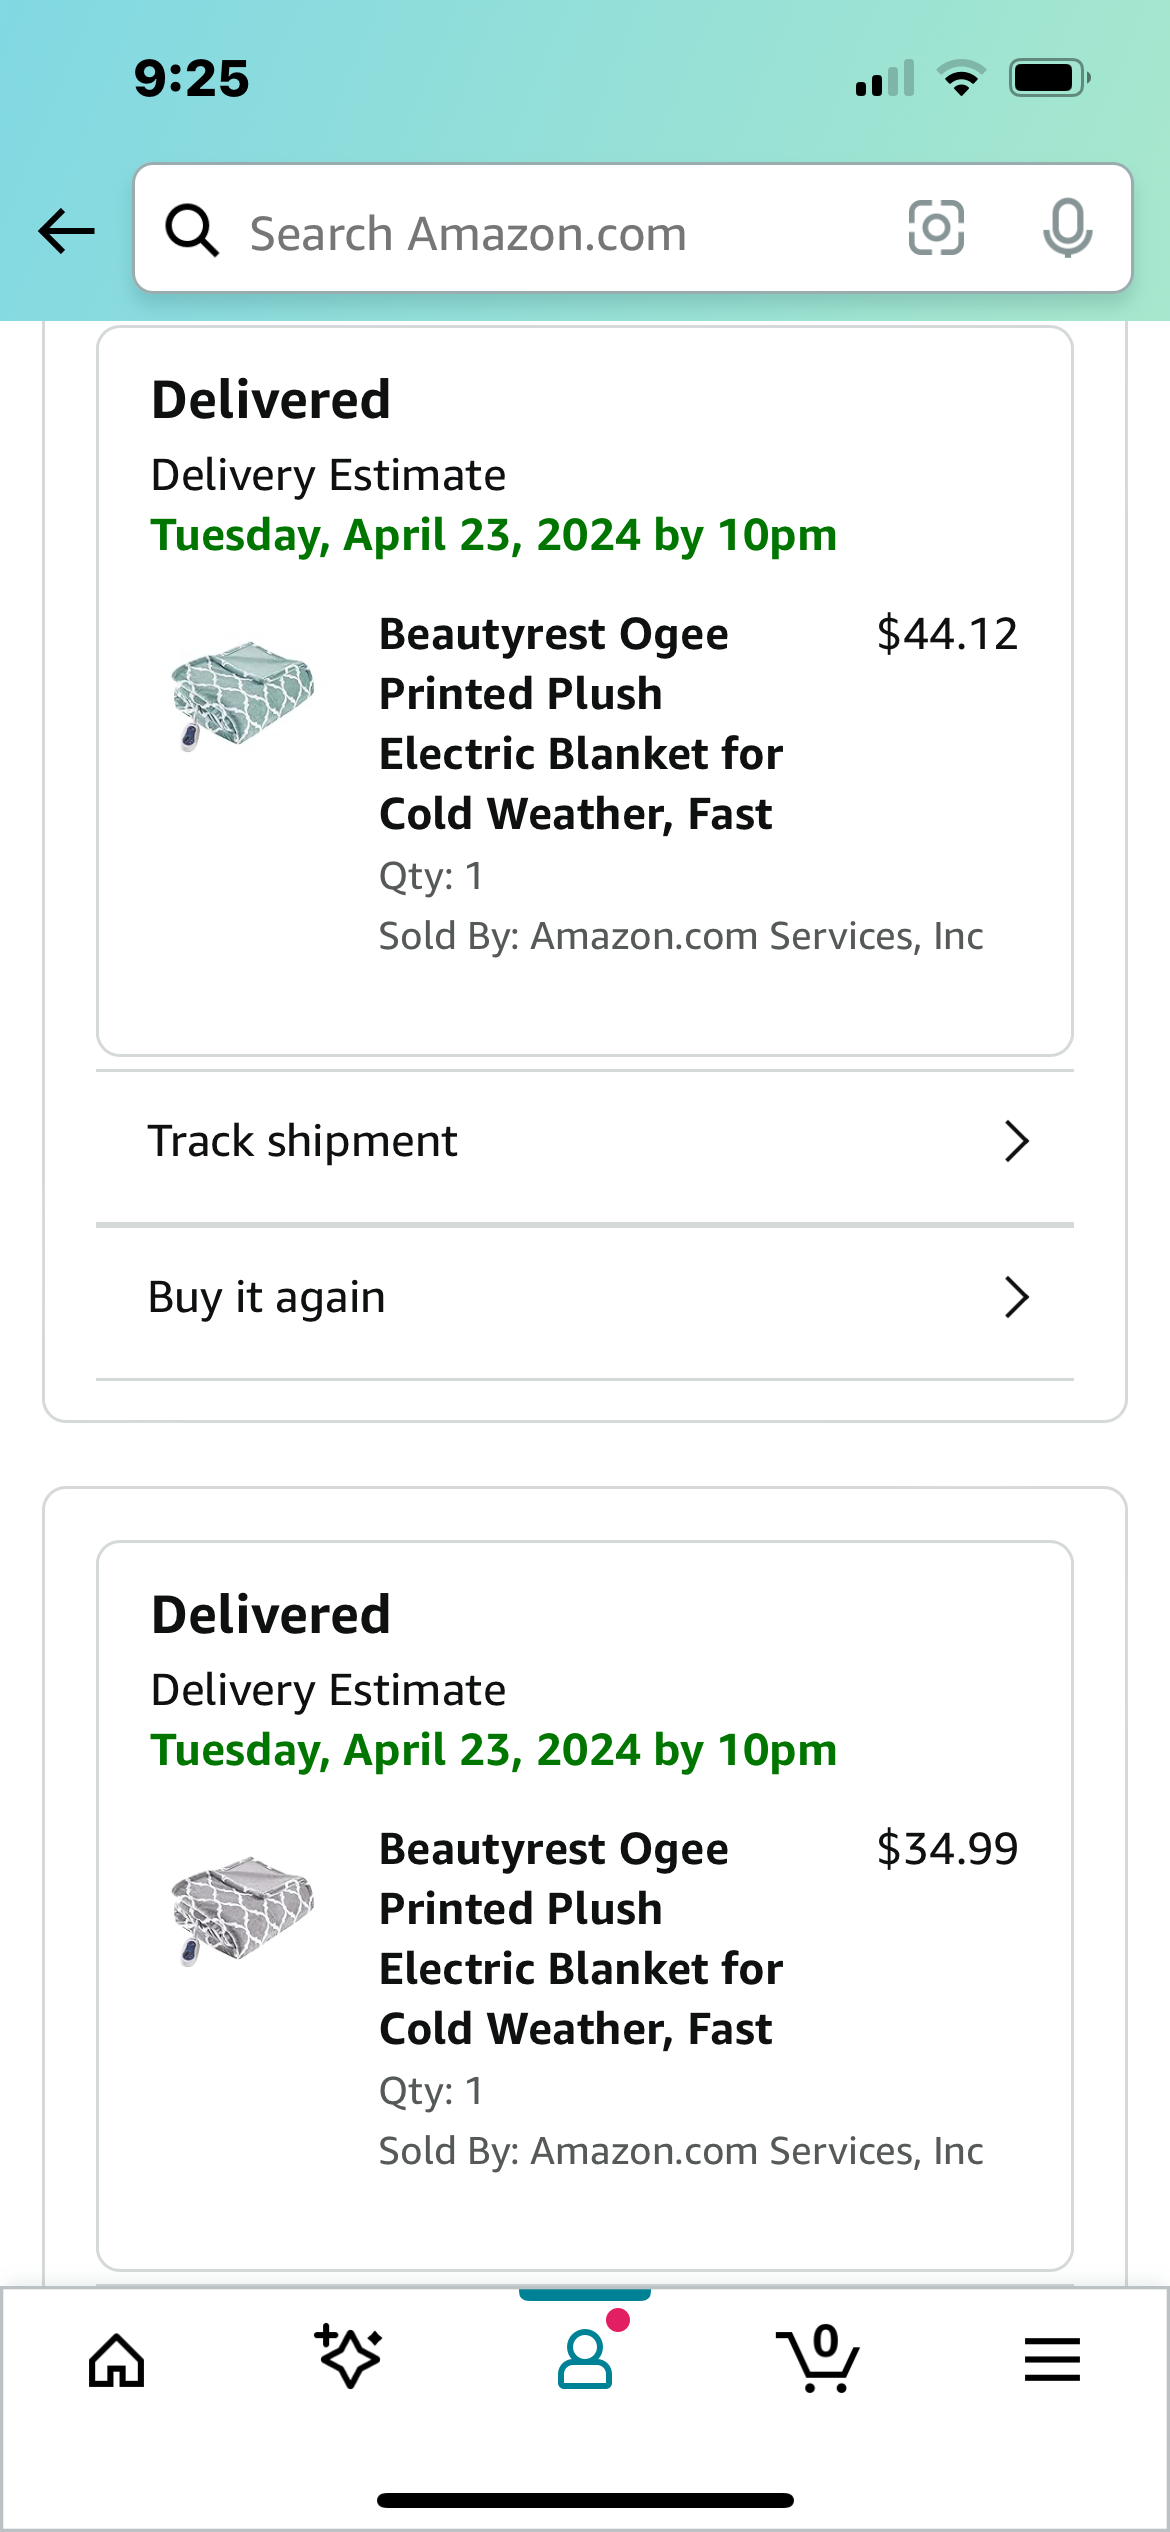Tap the microphone voice search icon
Image resolution: width=1170 pixels, height=2532 pixels.
coord(1067,228)
